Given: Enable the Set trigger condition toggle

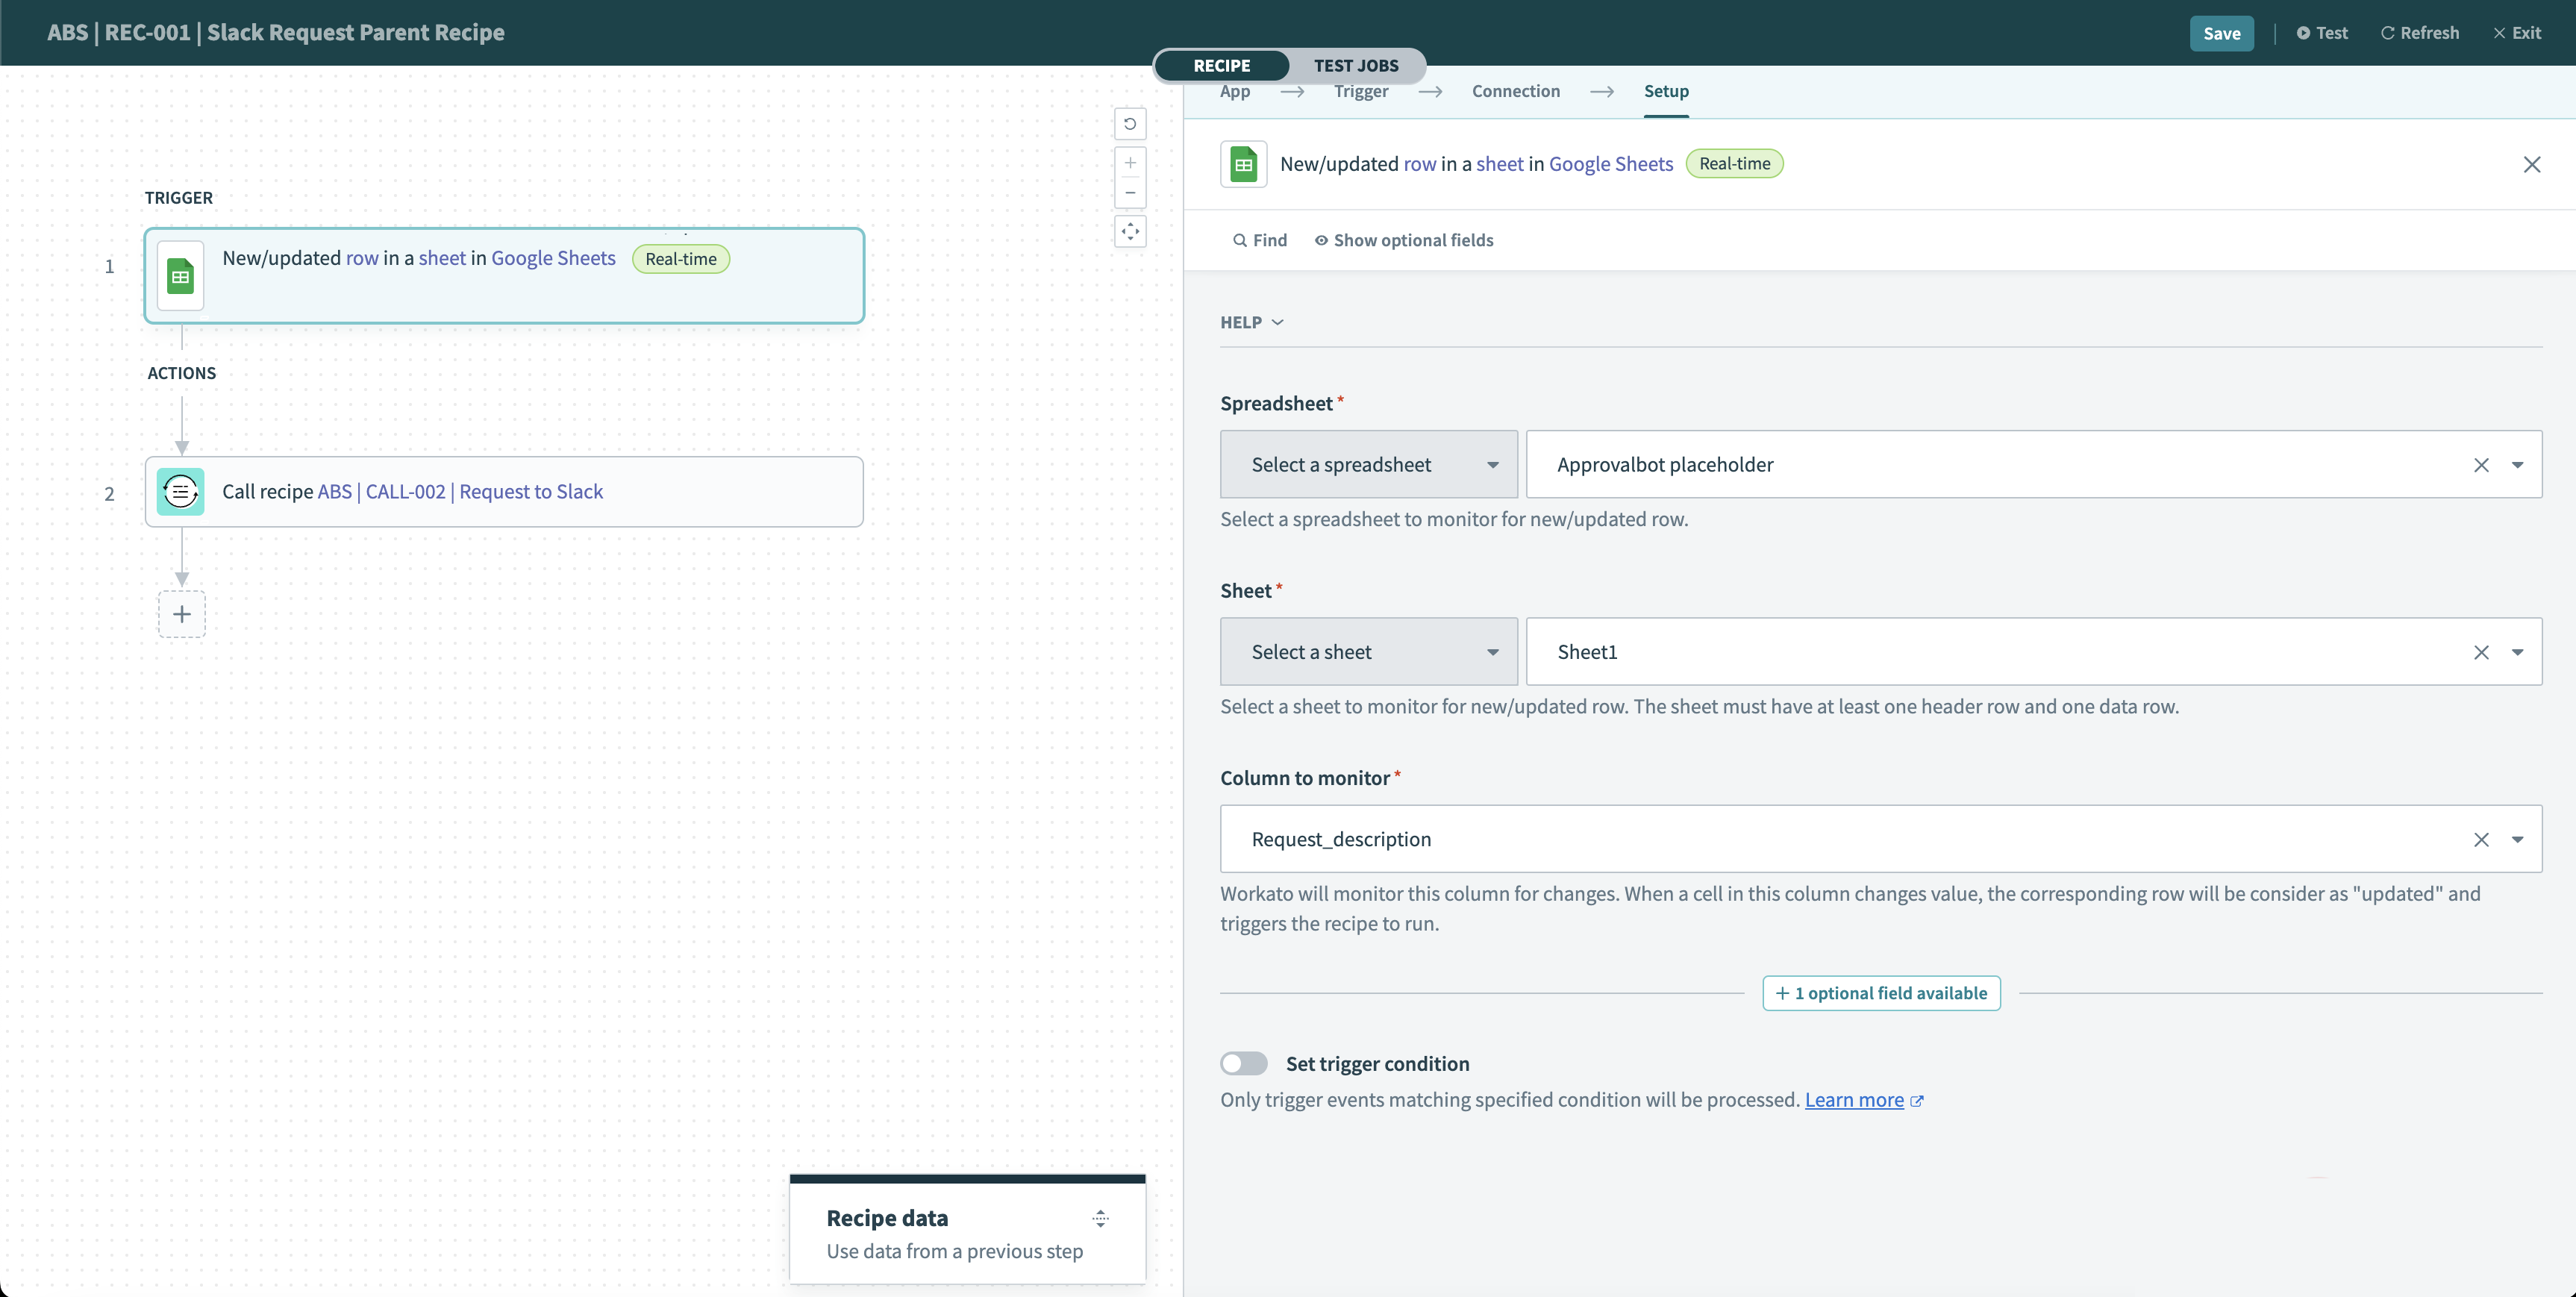Looking at the screenshot, I should point(1244,1063).
